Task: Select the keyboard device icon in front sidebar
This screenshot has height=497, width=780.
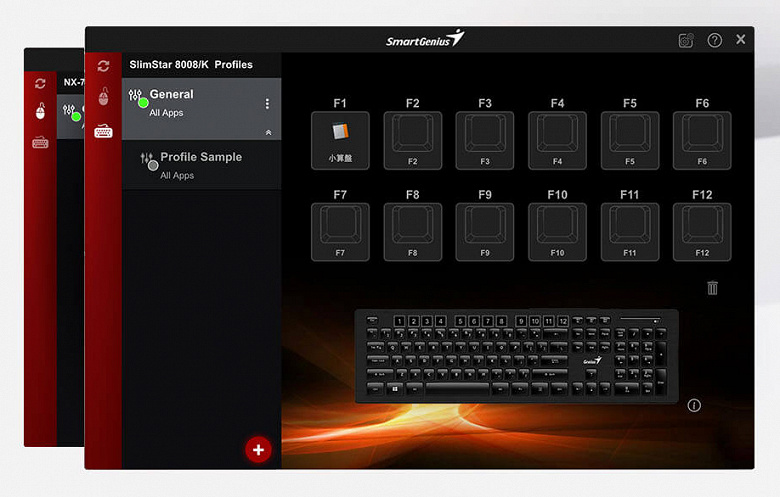Action: tap(103, 132)
